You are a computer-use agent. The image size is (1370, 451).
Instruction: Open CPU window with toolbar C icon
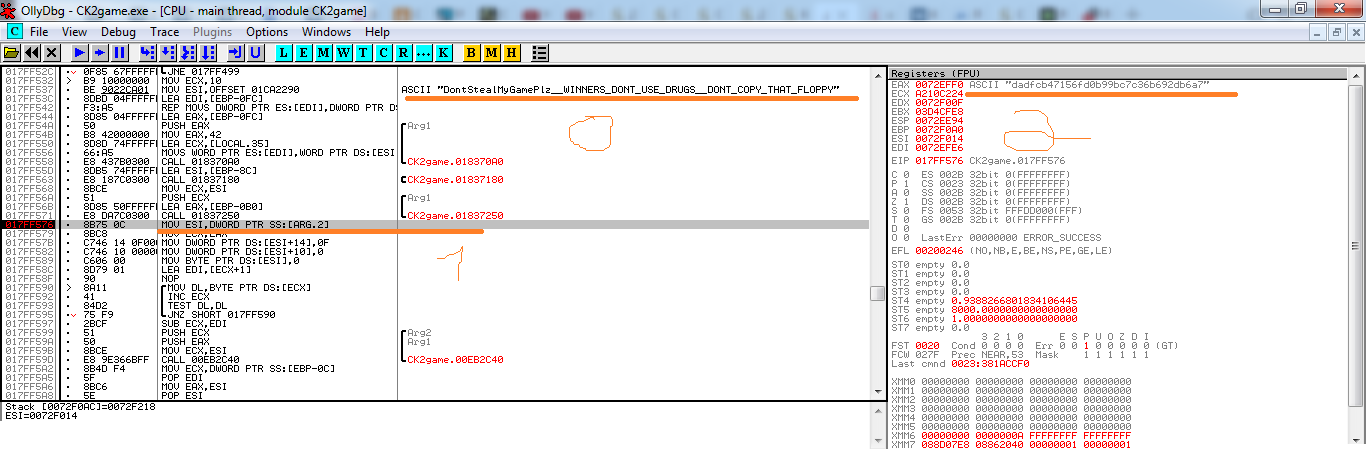[x=383, y=52]
